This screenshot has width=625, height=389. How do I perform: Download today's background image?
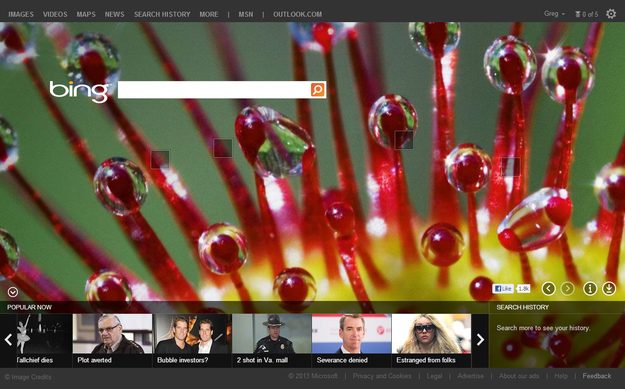point(609,288)
